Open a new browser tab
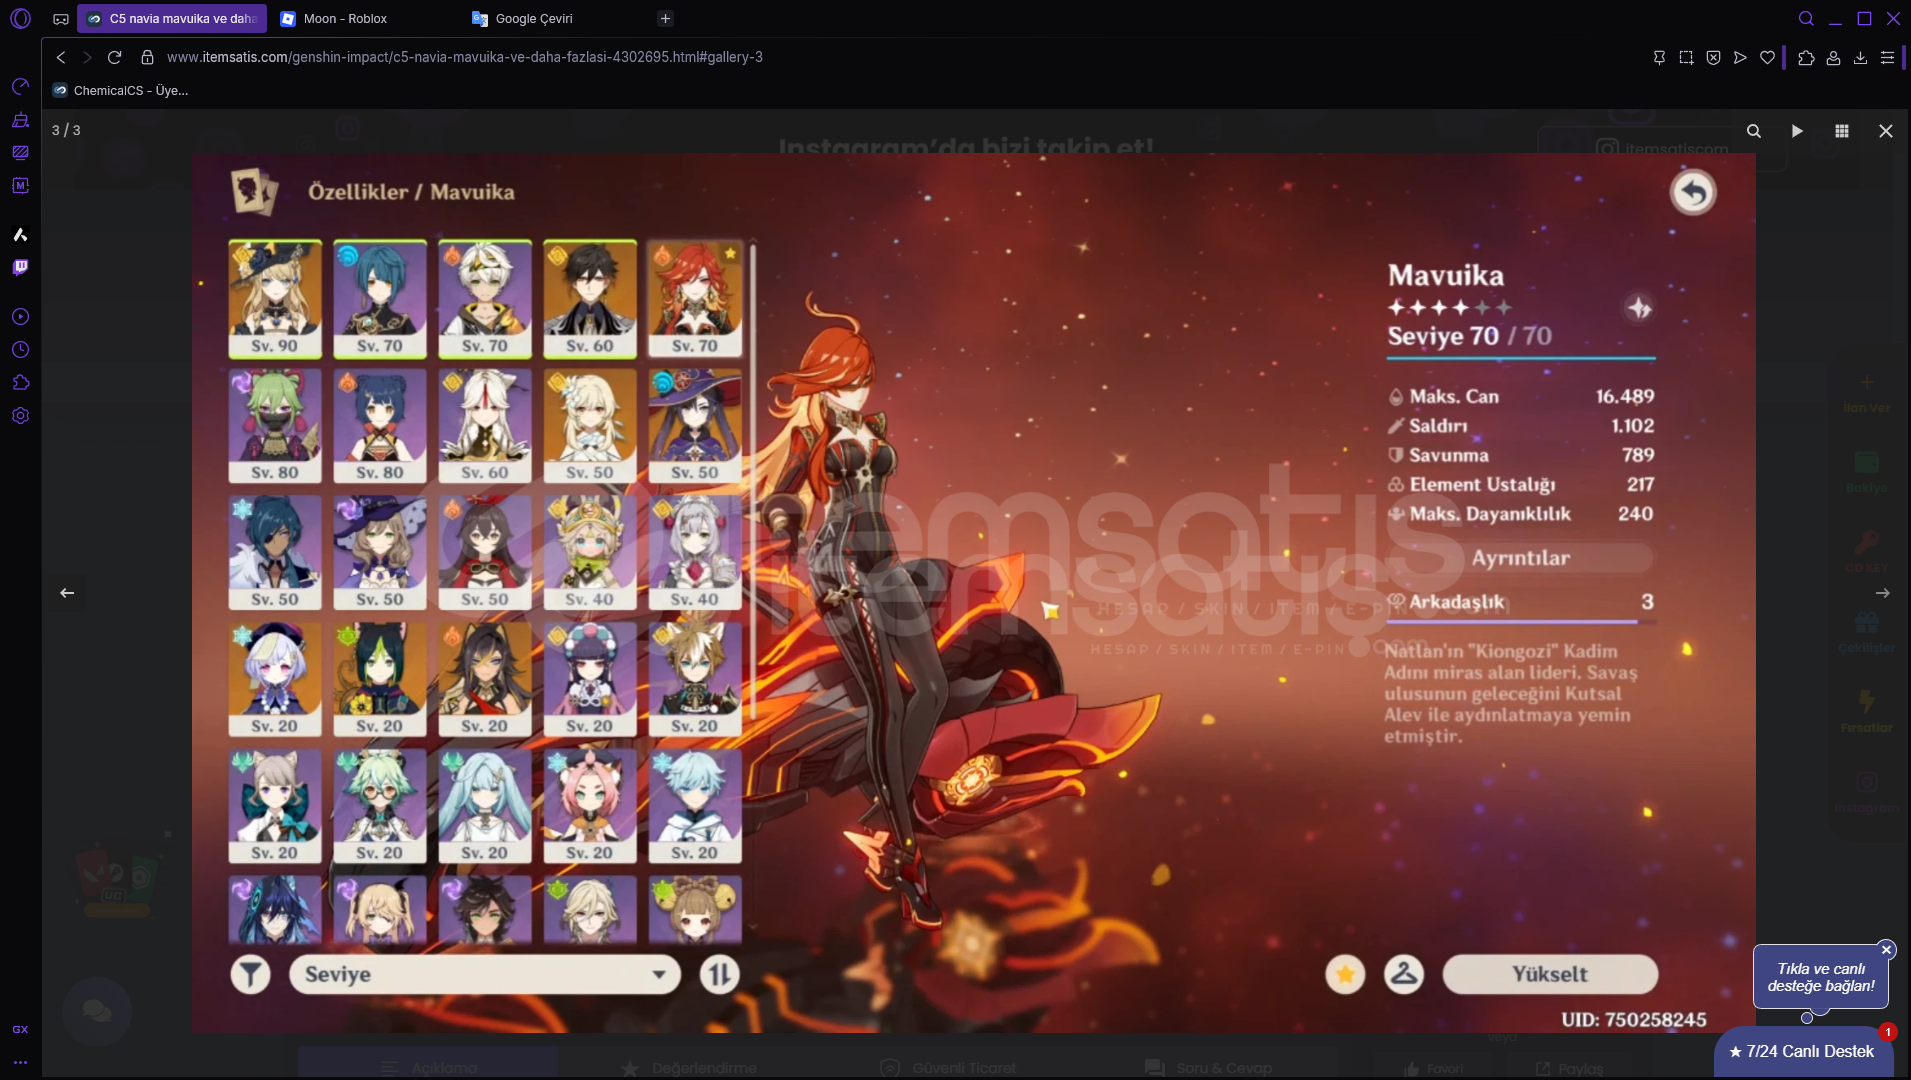1911x1080 pixels. pyautogui.click(x=665, y=18)
